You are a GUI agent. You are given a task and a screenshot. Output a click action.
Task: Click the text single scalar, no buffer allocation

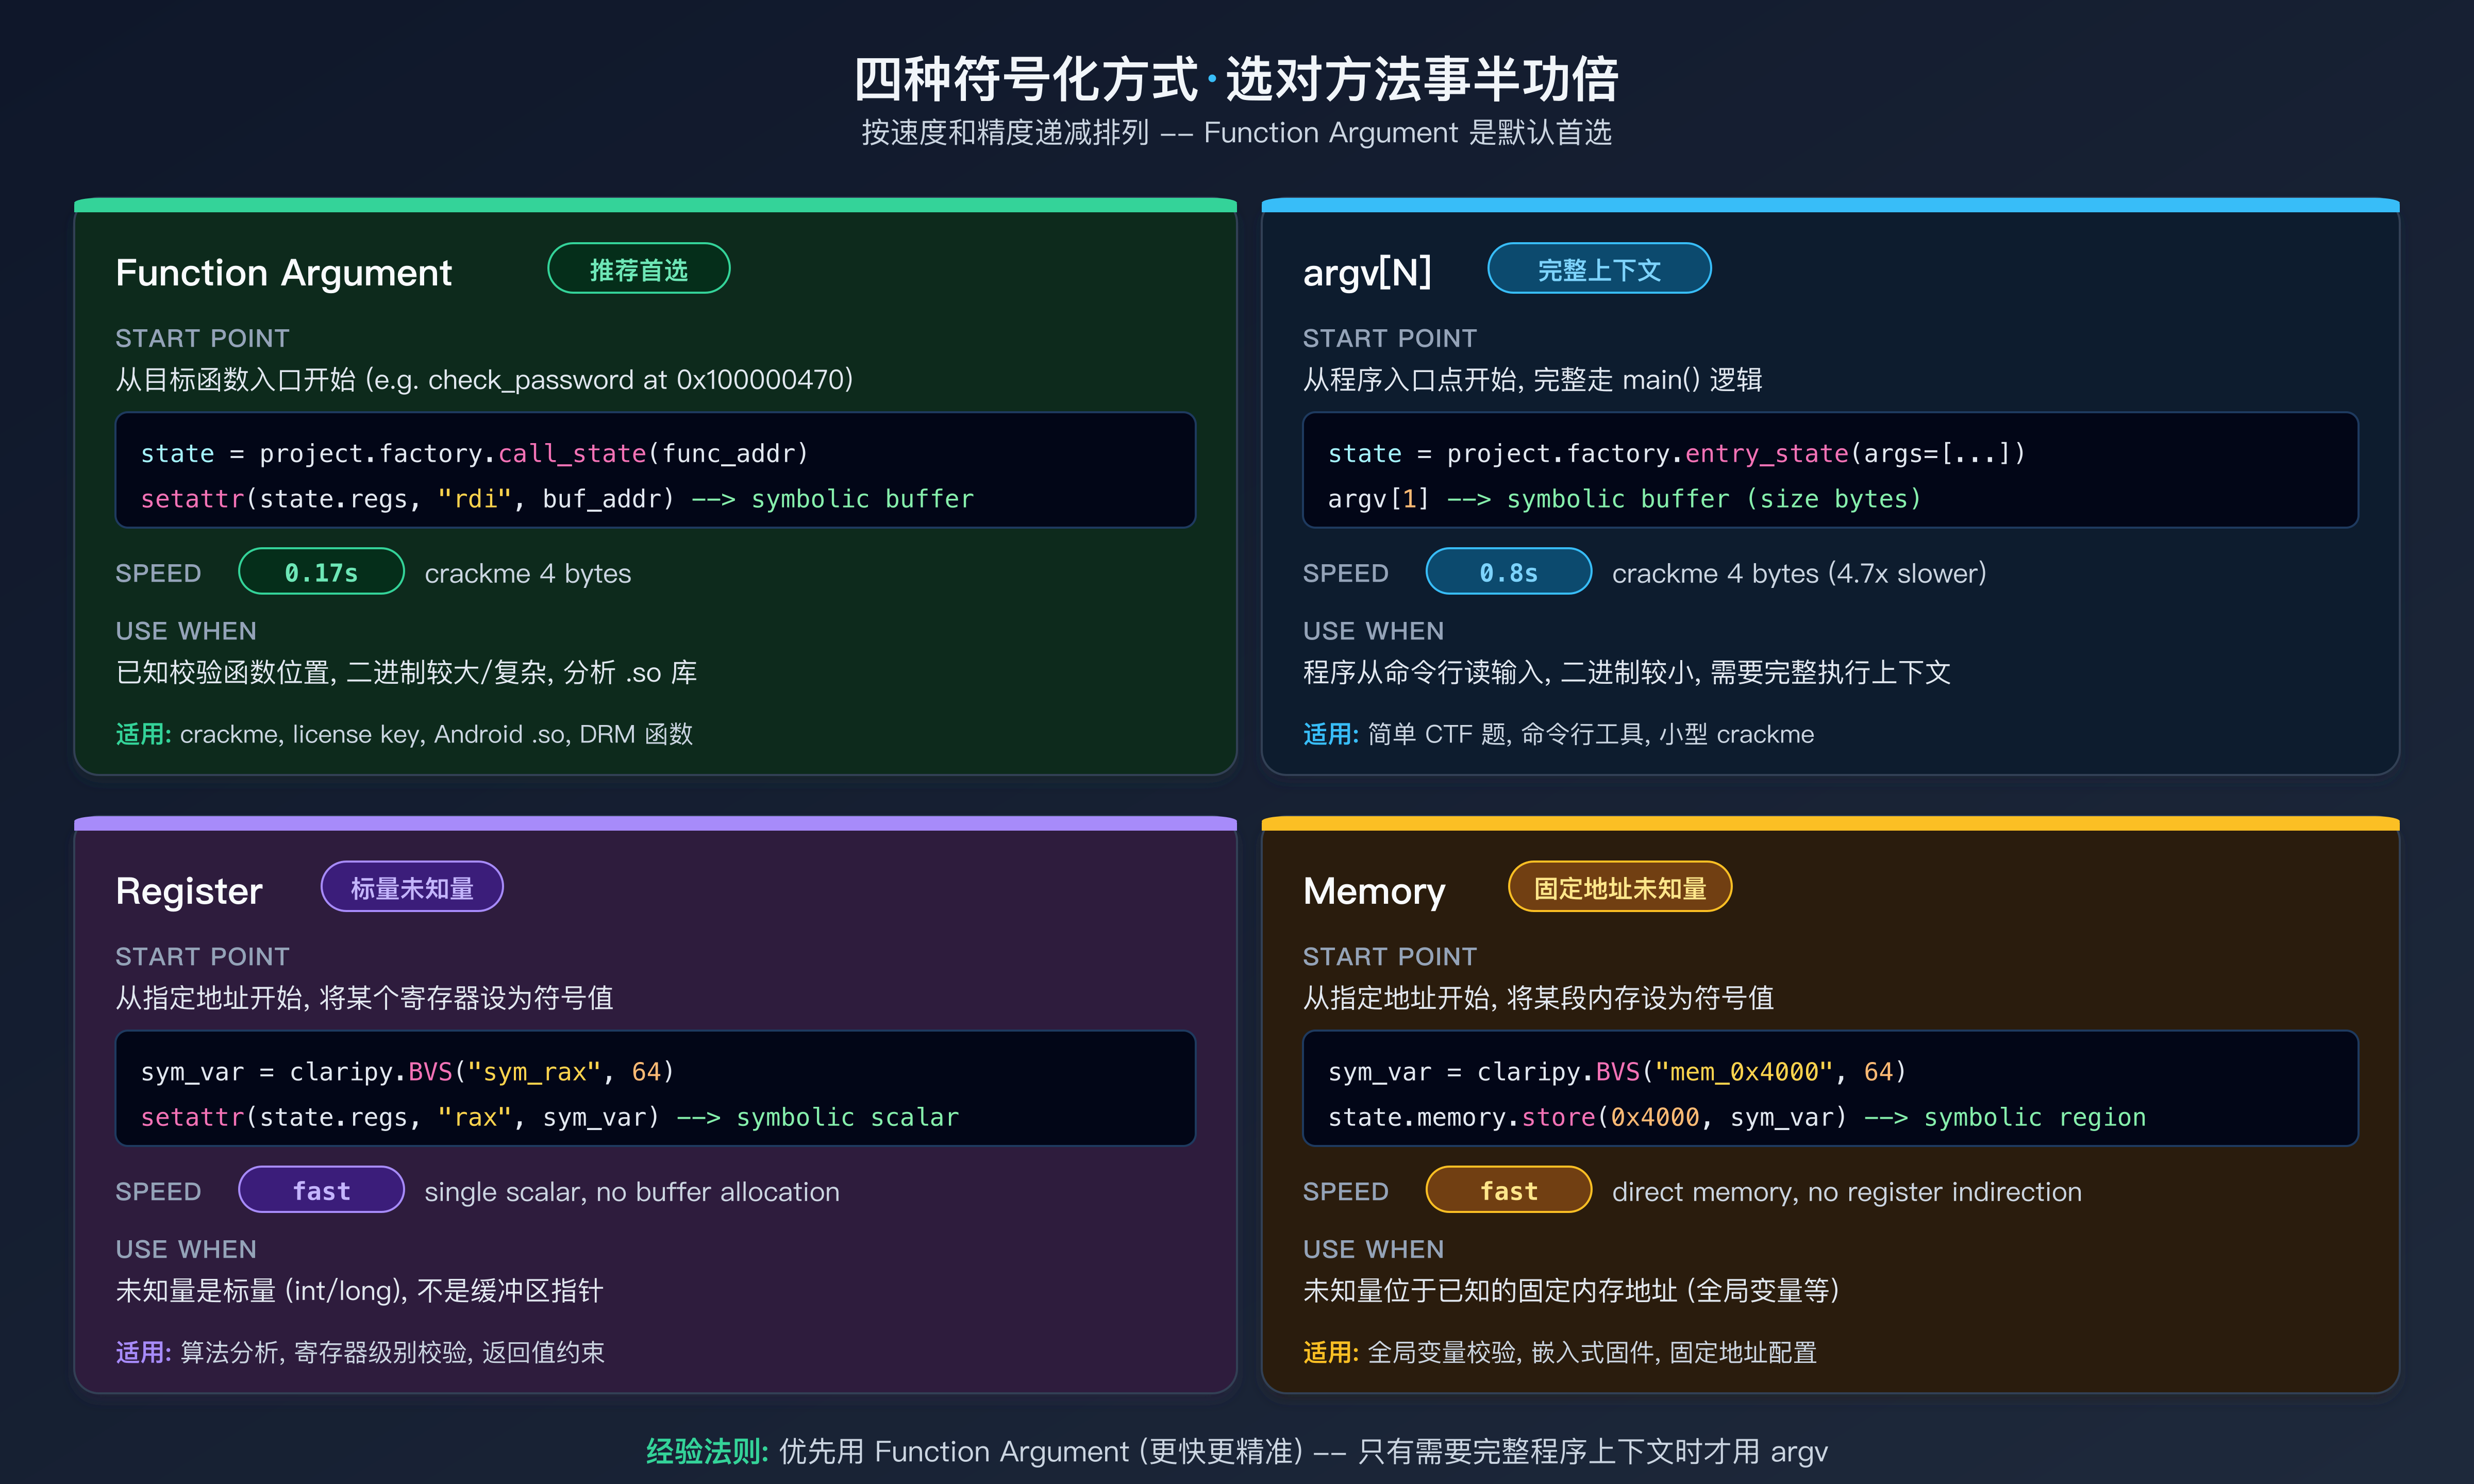632,1191
